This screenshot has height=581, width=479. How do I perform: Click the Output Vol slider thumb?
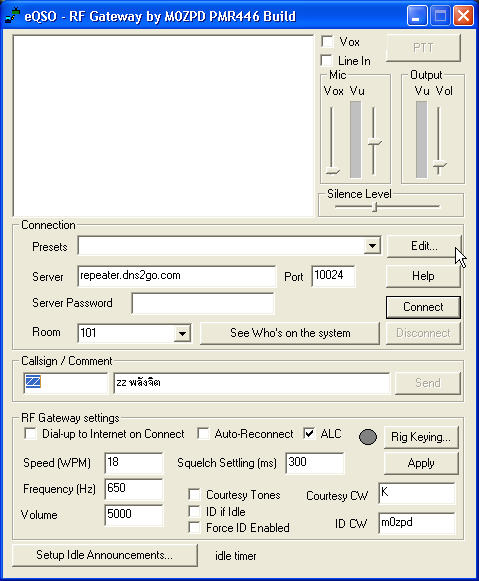(440, 164)
